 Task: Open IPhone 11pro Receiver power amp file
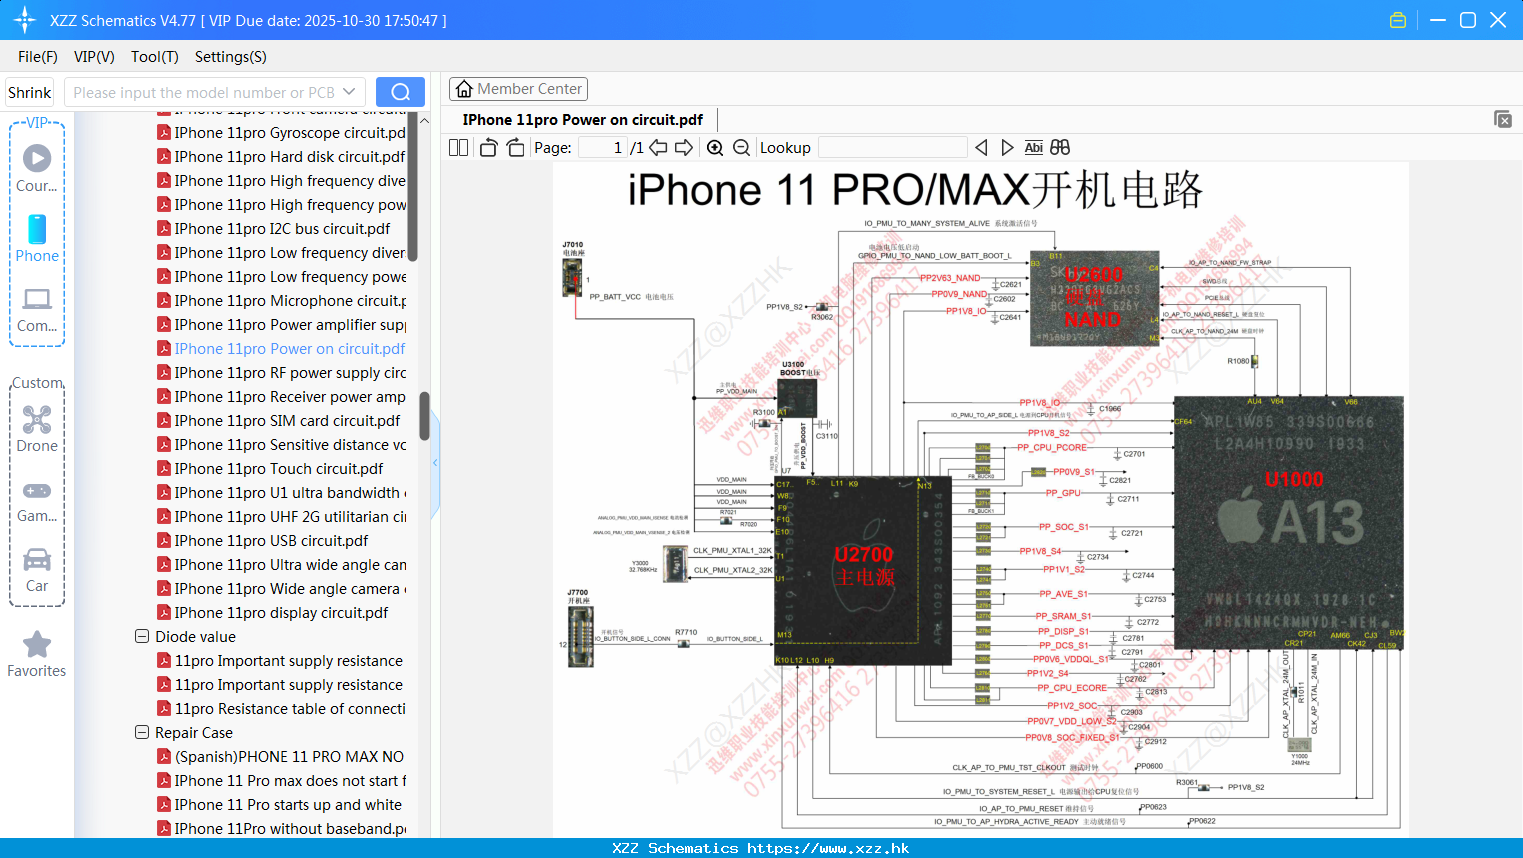(281, 396)
